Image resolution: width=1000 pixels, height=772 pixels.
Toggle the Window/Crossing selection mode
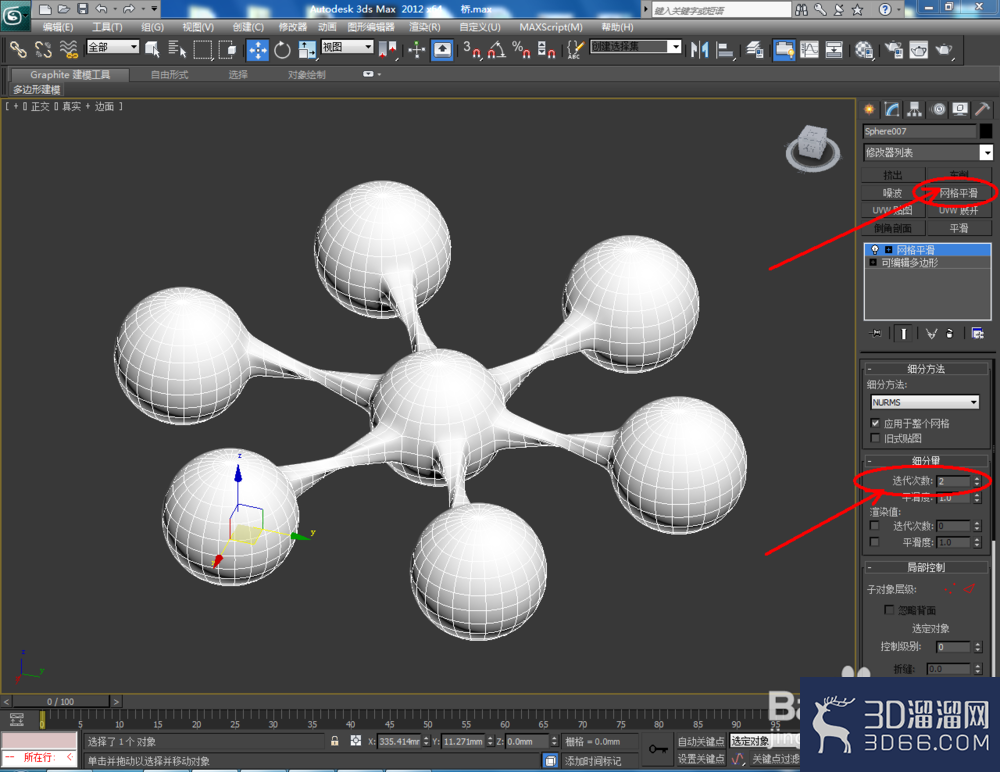click(227, 49)
